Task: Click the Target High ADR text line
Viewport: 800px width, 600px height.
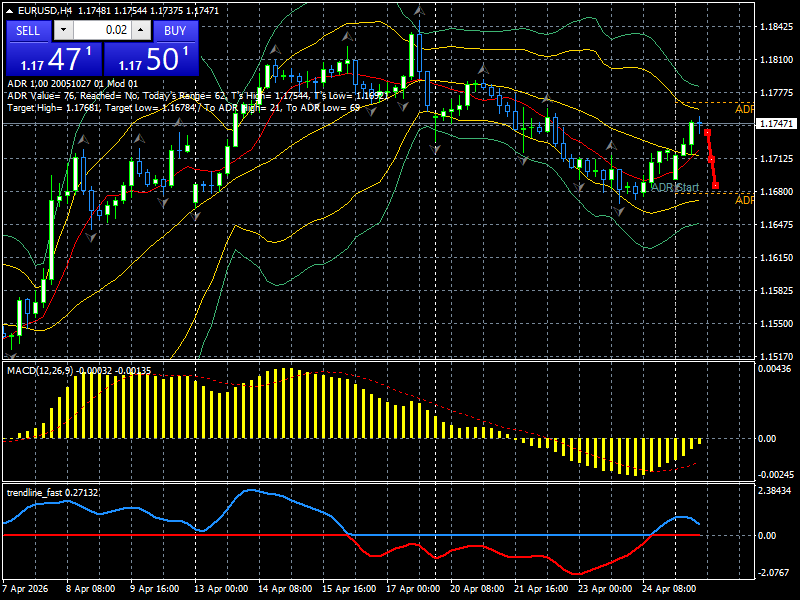Action: pyautogui.click(x=184, y=108)
